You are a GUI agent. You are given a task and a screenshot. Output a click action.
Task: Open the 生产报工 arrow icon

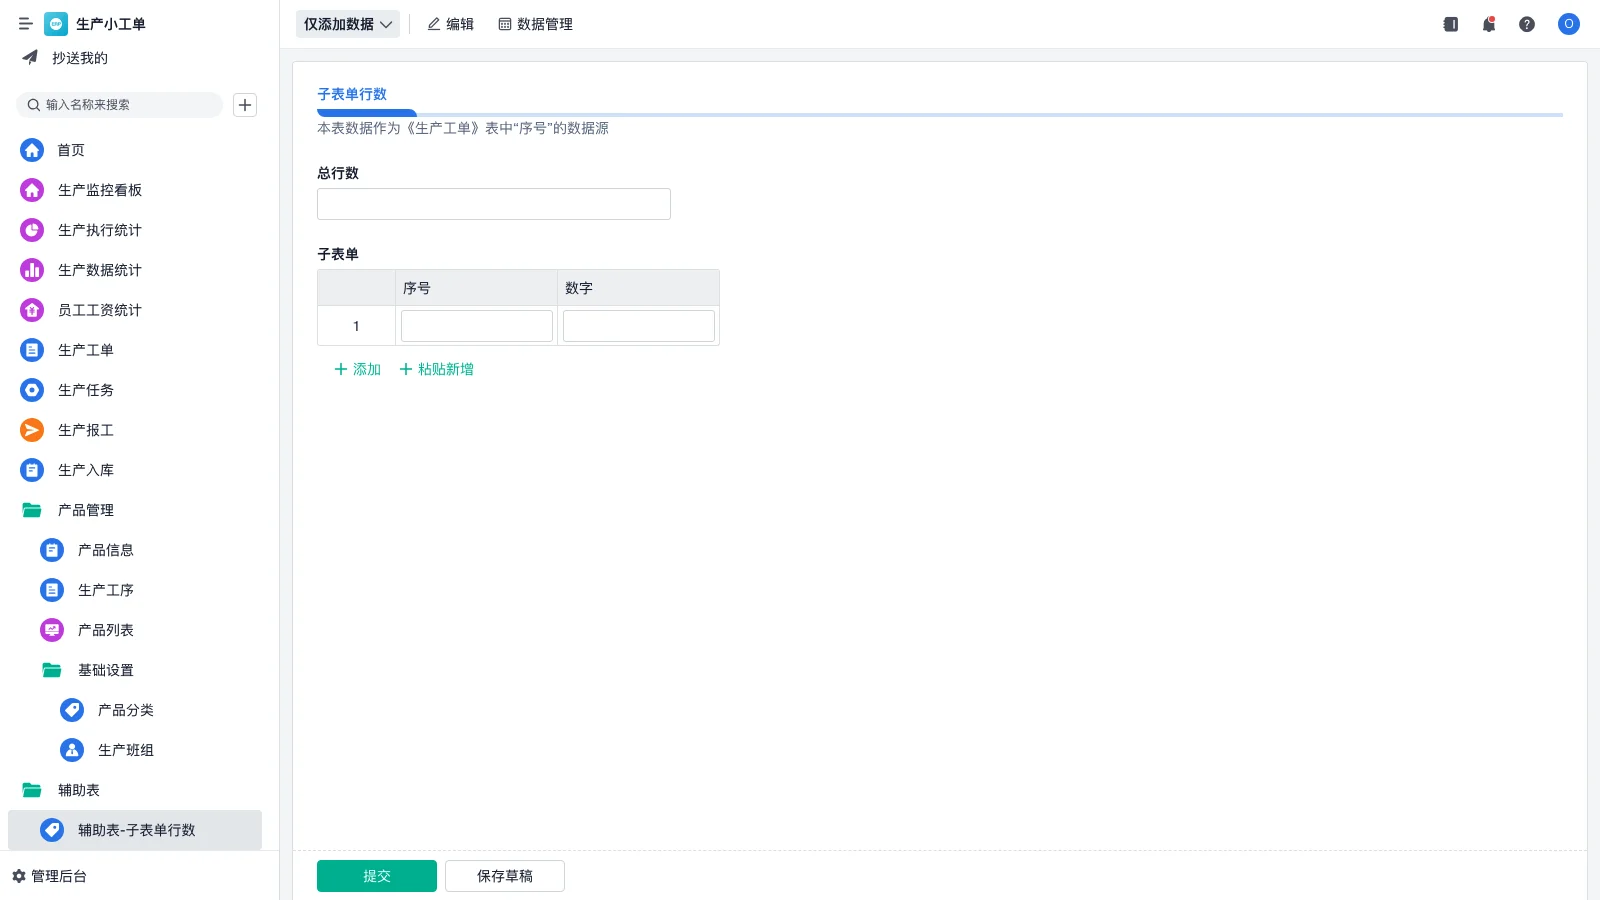click(31, 430)
